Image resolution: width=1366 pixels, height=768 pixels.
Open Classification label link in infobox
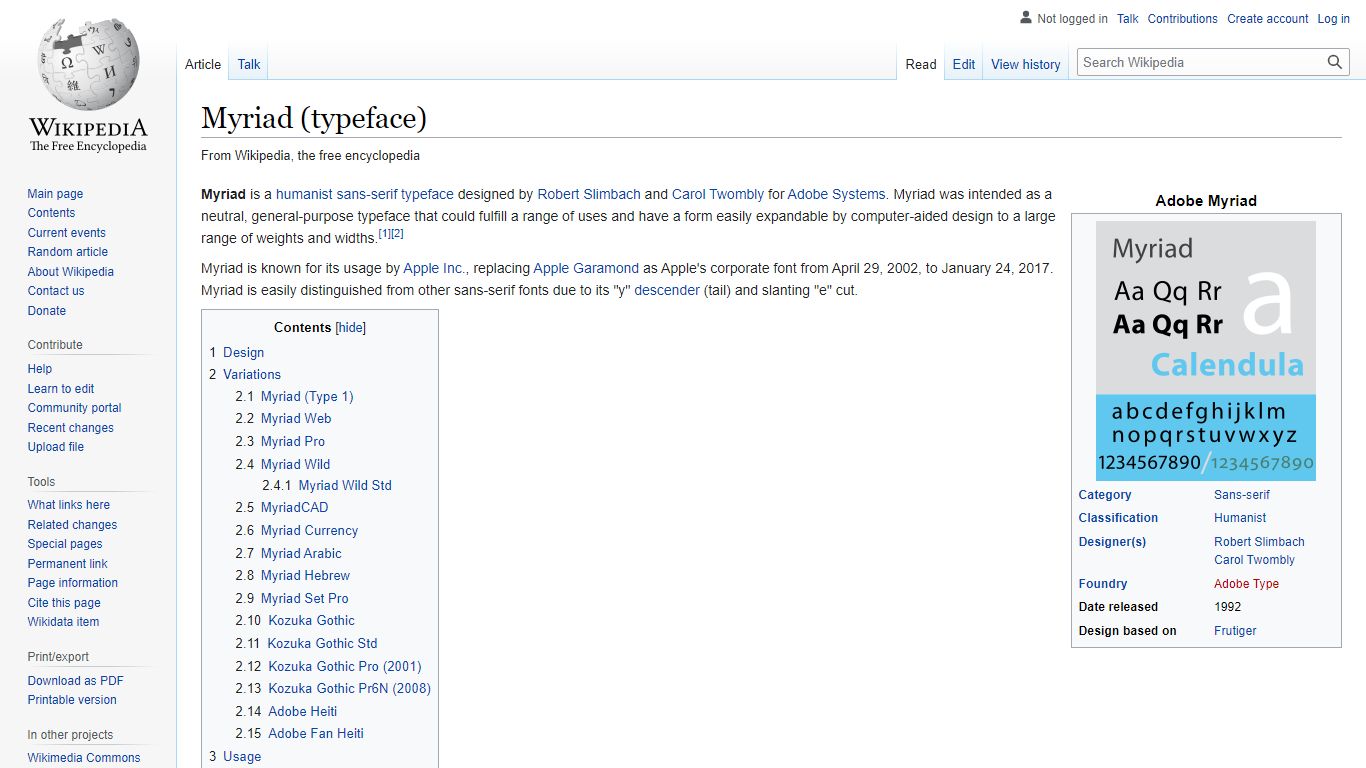click(1118, 518)
